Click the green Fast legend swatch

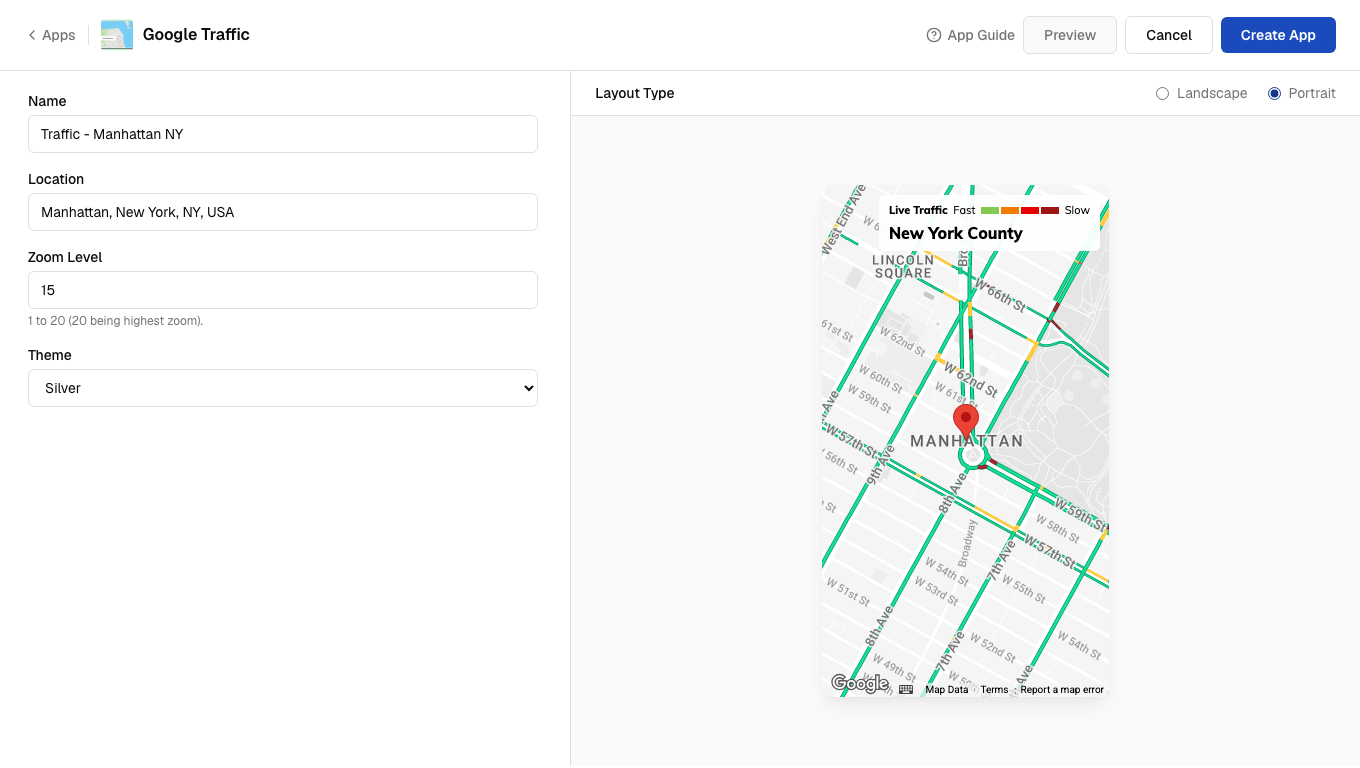click(x=990, y=211)
